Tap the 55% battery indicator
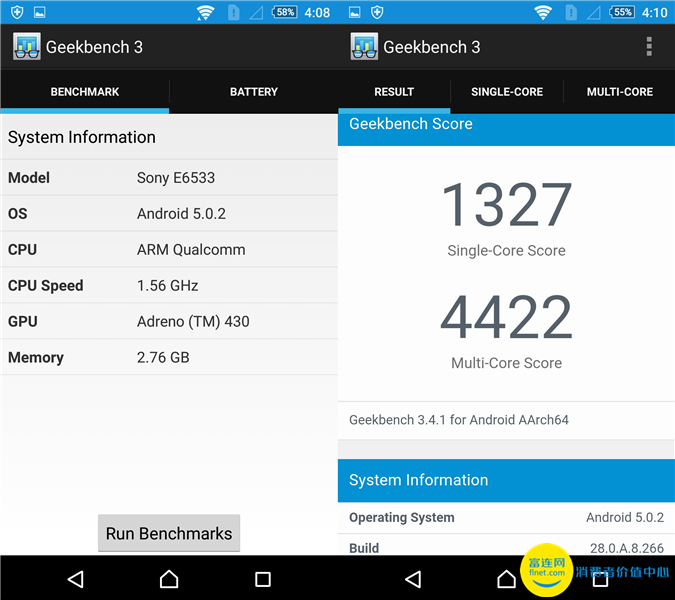Screen dimensions: 675x600 tap(622, 12)
